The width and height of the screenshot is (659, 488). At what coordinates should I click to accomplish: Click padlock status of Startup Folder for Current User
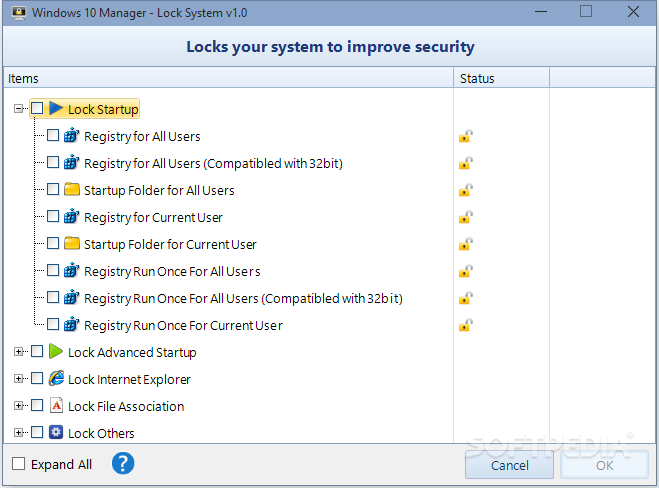coord(466,244)
